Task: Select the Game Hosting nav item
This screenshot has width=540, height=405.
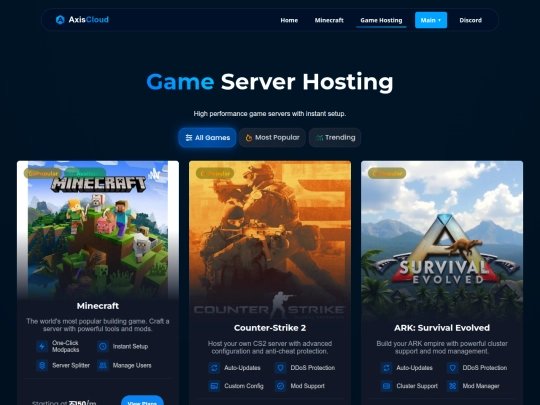Action: coord(381,20)
